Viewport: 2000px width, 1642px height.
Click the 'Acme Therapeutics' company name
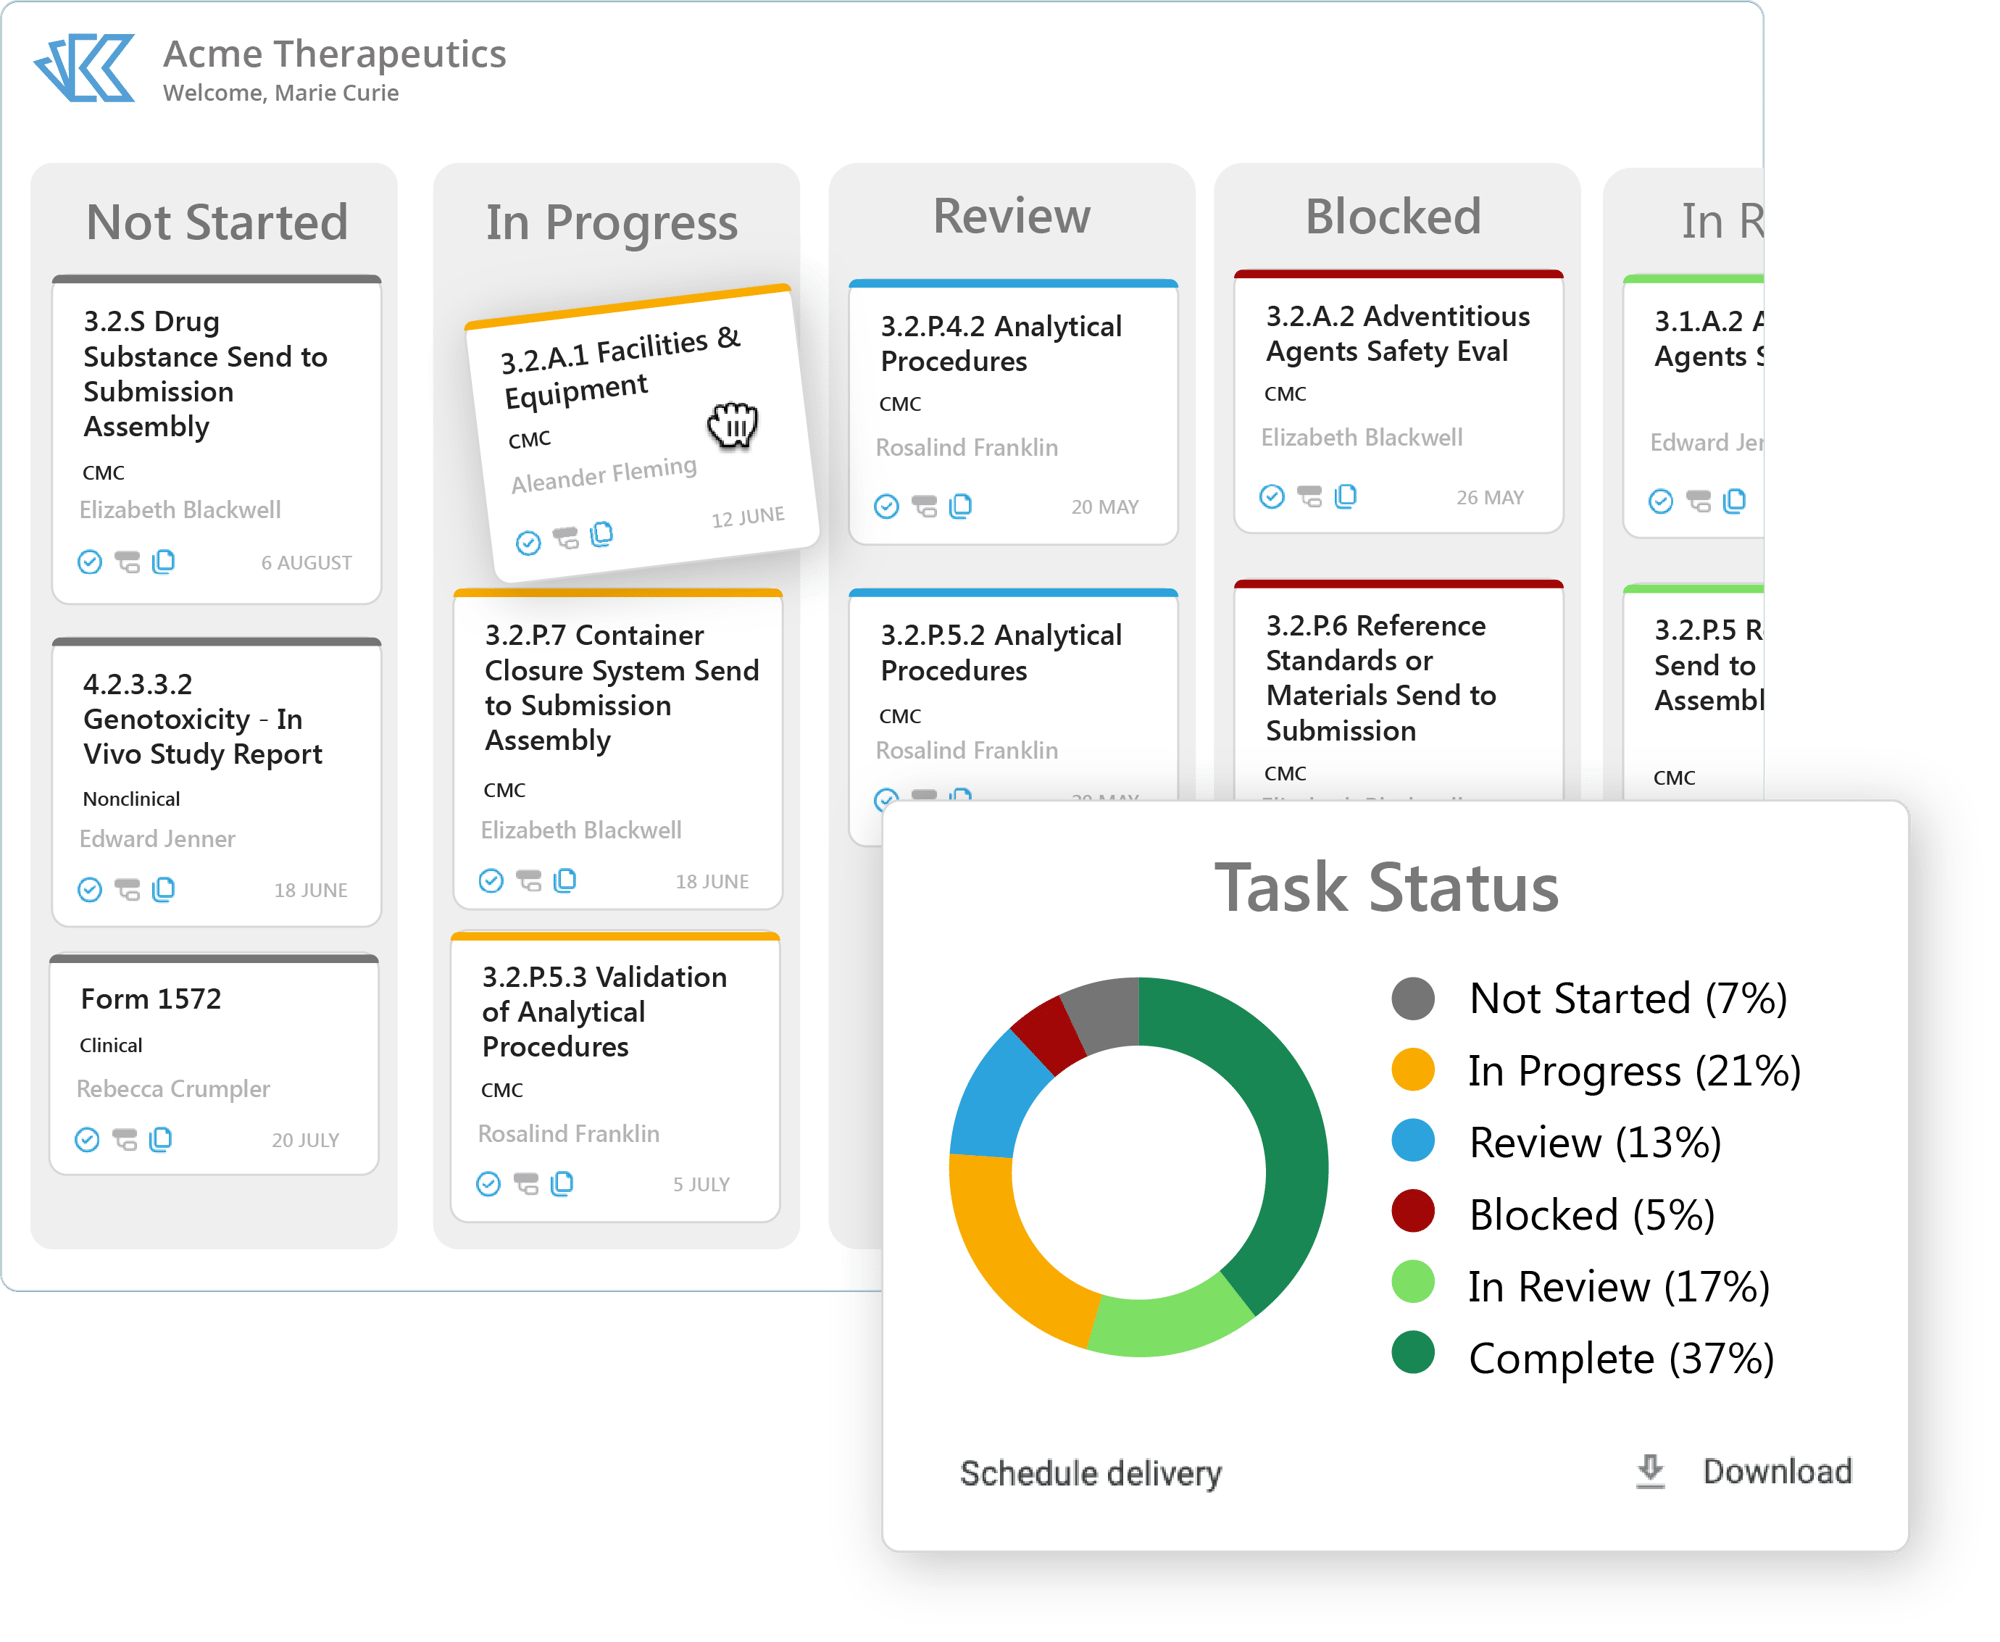click(x=335, y=54)
